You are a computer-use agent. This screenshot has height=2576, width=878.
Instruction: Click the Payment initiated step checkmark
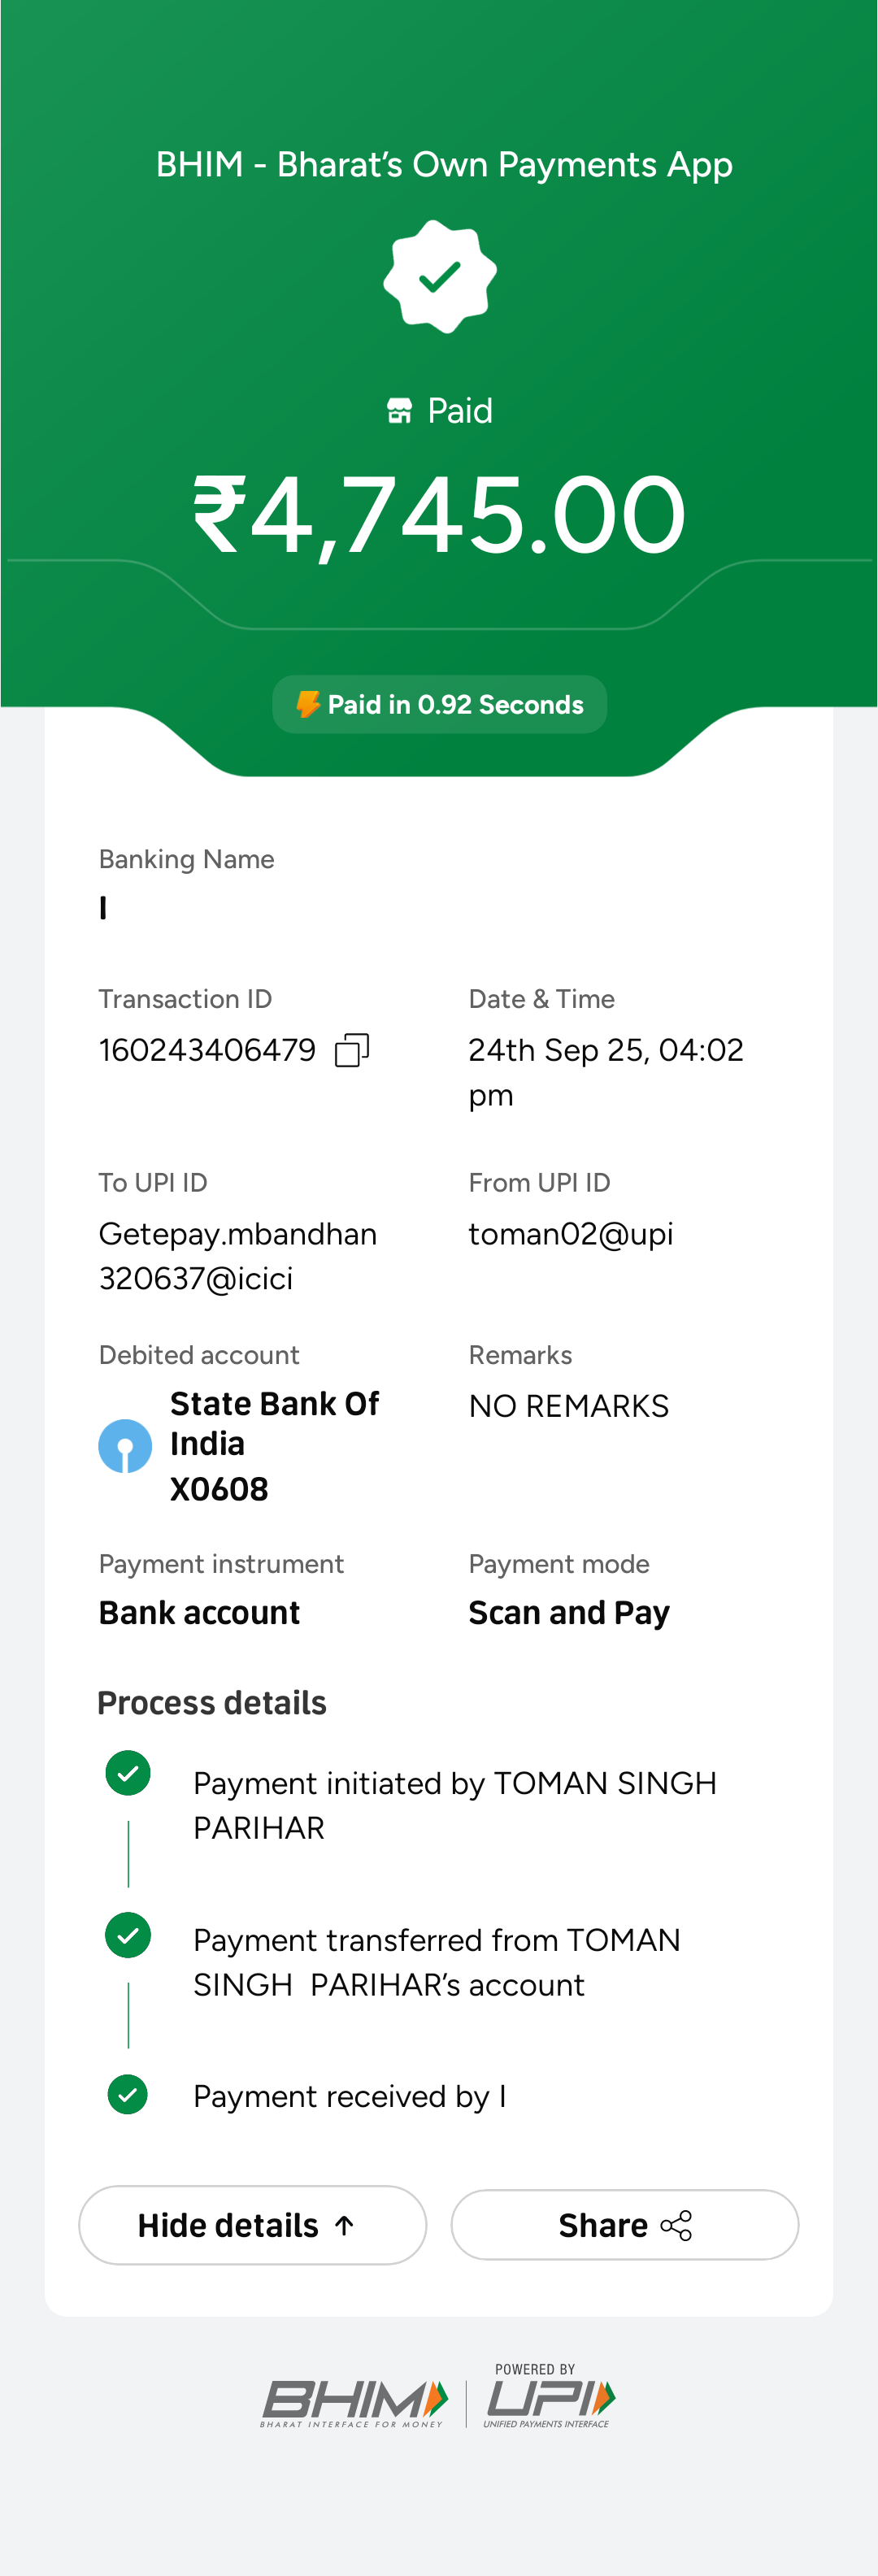click(128, 1773)
